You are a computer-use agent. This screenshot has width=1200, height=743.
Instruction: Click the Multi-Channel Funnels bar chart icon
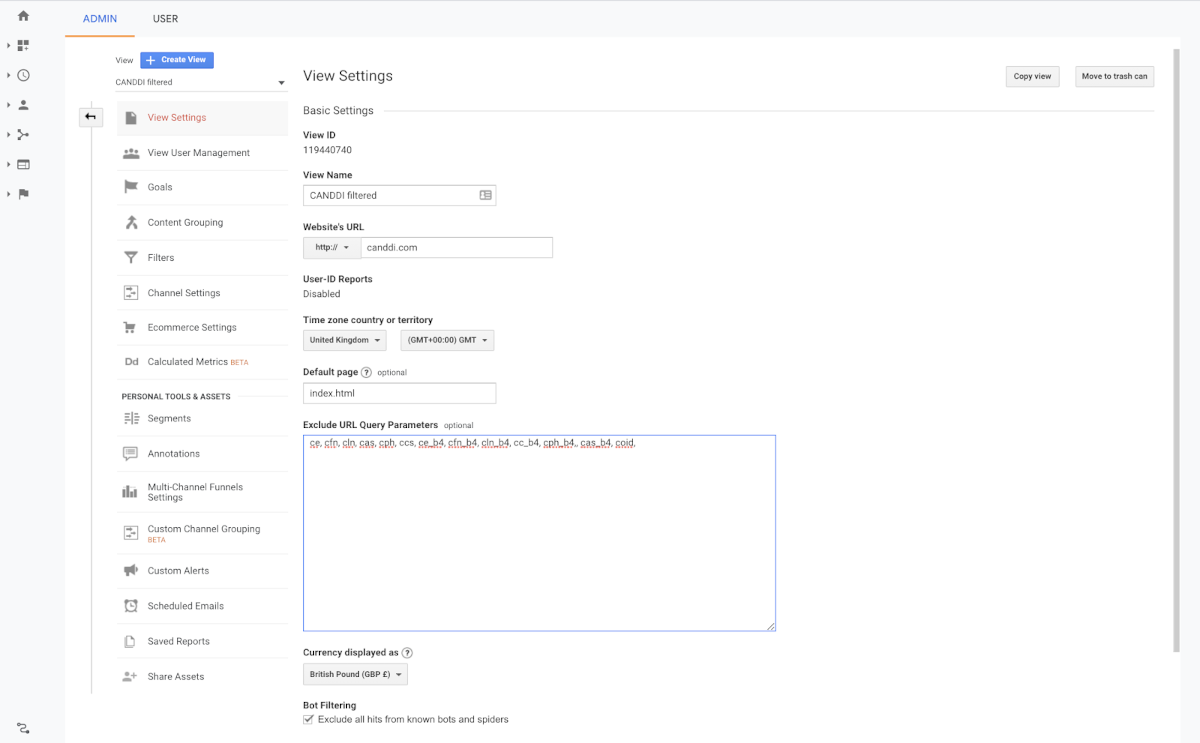click(x=130, y=491)
